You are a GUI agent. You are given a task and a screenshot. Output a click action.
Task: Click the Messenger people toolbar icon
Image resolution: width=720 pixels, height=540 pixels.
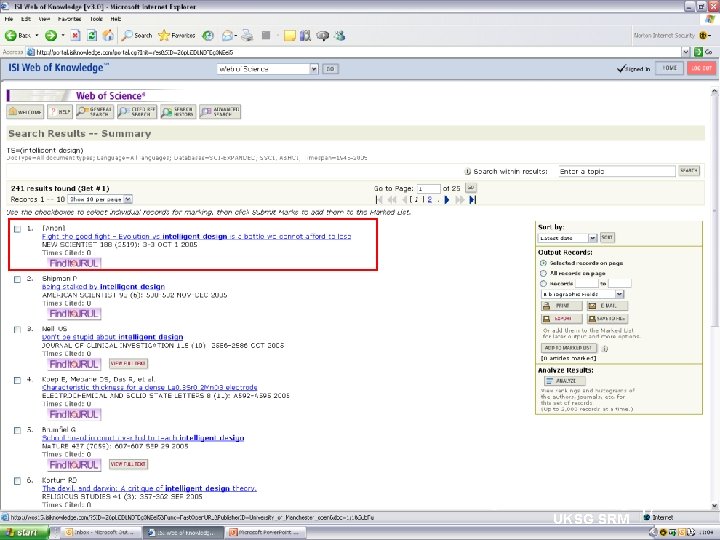(x=340, y=35)
